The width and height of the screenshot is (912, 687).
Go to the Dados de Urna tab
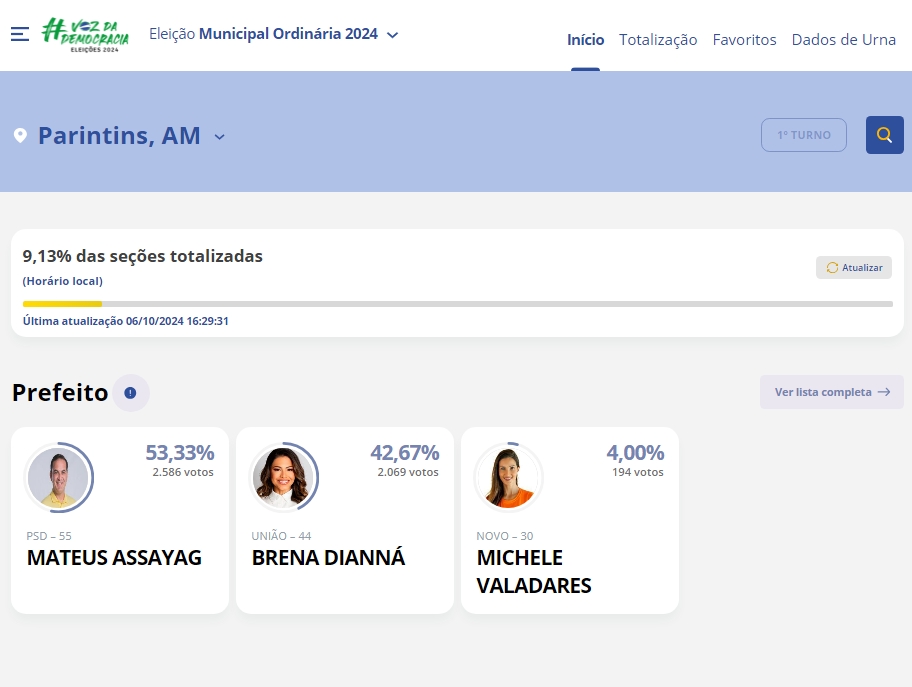[843, 40]
